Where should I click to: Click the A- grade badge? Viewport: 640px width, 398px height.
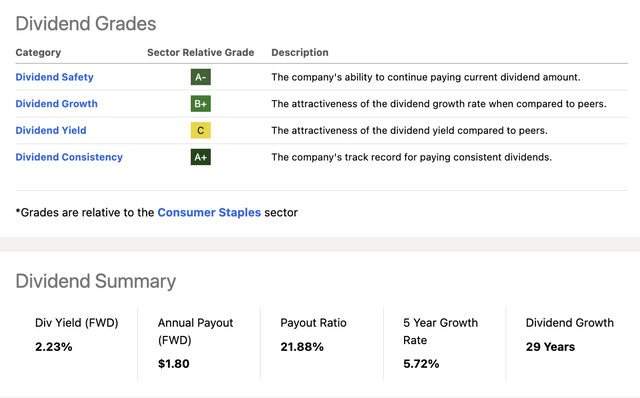pyautogui.click(x=200, y=77)
